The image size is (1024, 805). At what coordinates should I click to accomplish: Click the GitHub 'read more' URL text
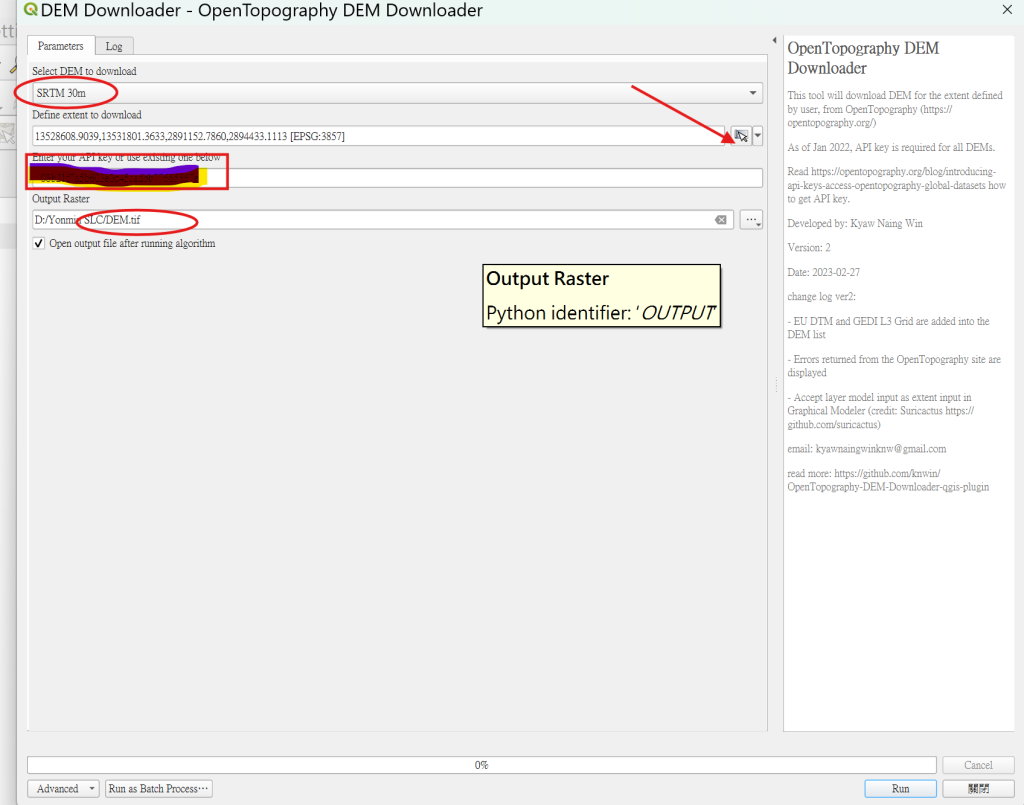888,480
